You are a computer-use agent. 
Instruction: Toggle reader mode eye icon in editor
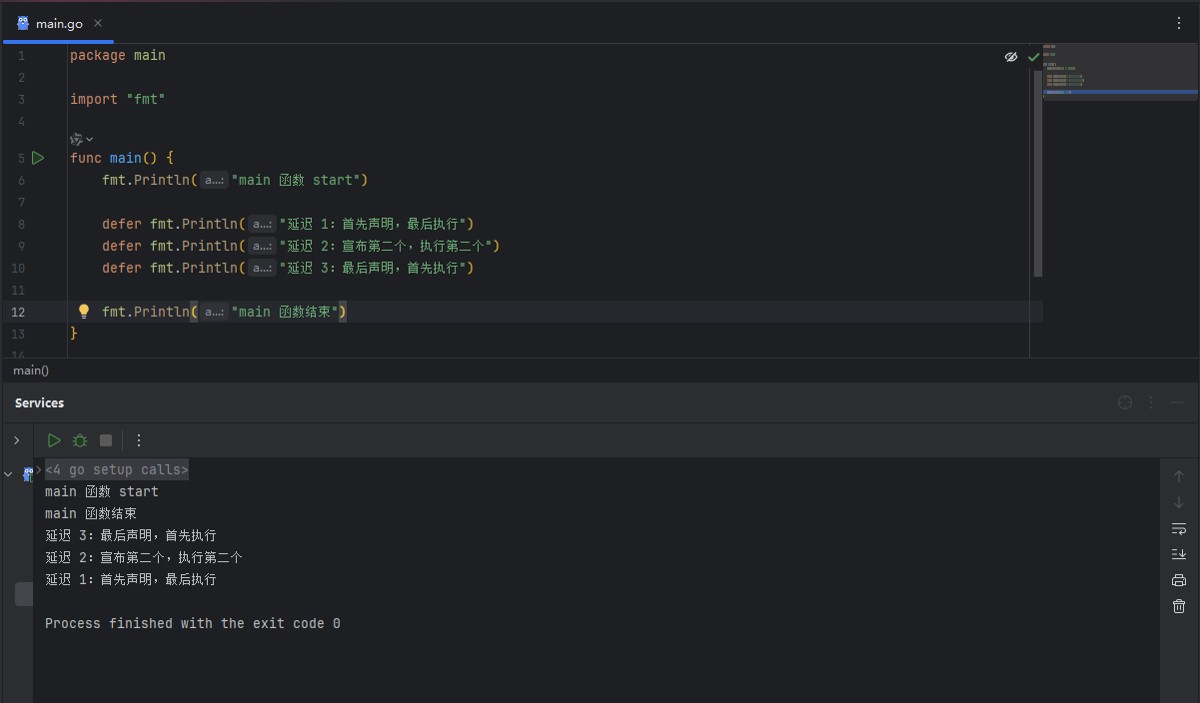[1011, 57]
